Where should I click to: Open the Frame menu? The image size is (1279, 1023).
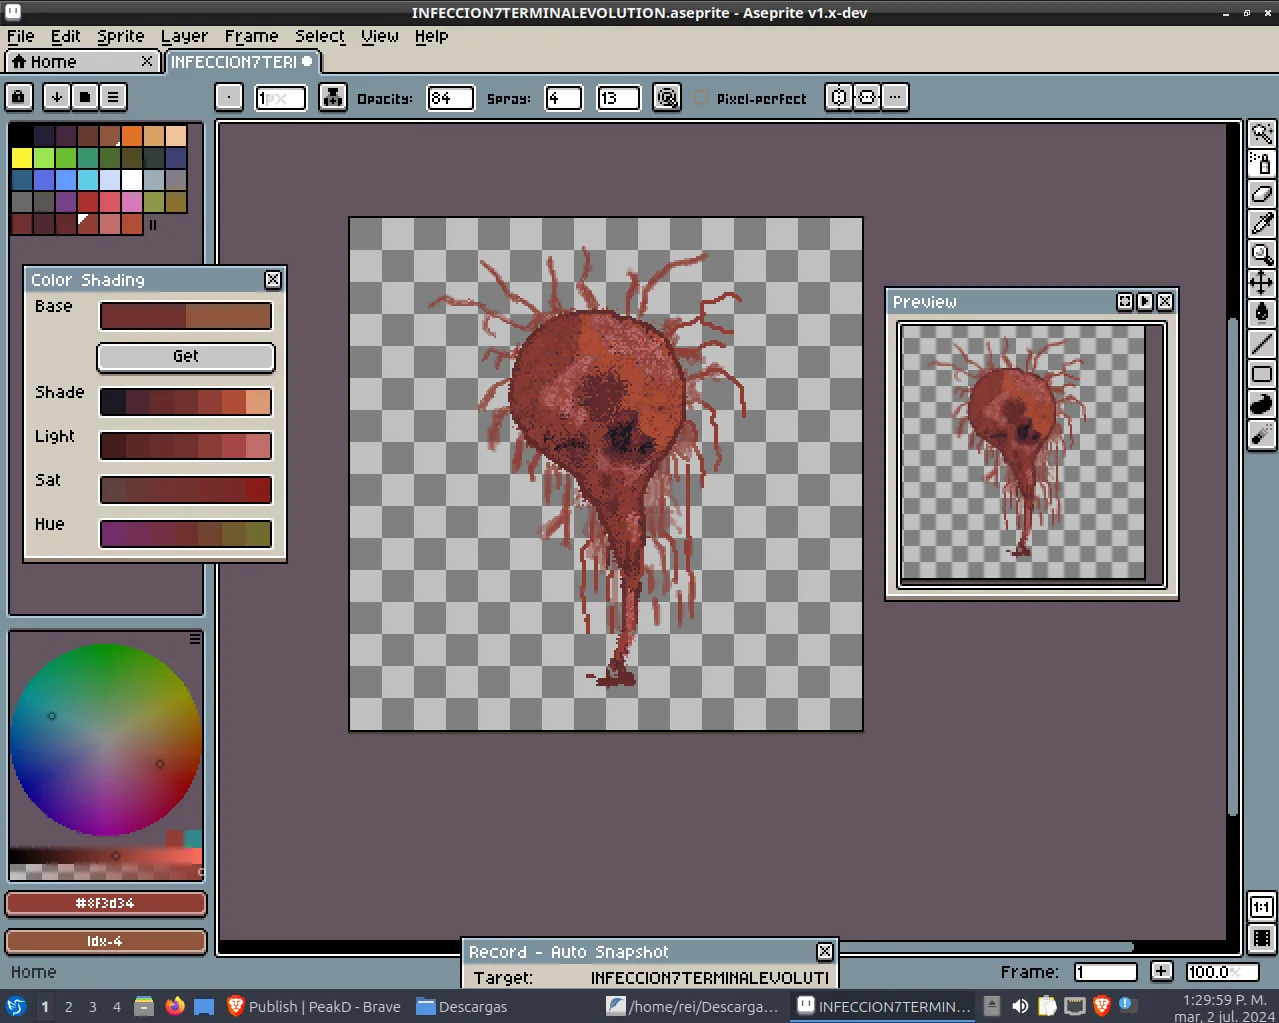tap(251, 36)
